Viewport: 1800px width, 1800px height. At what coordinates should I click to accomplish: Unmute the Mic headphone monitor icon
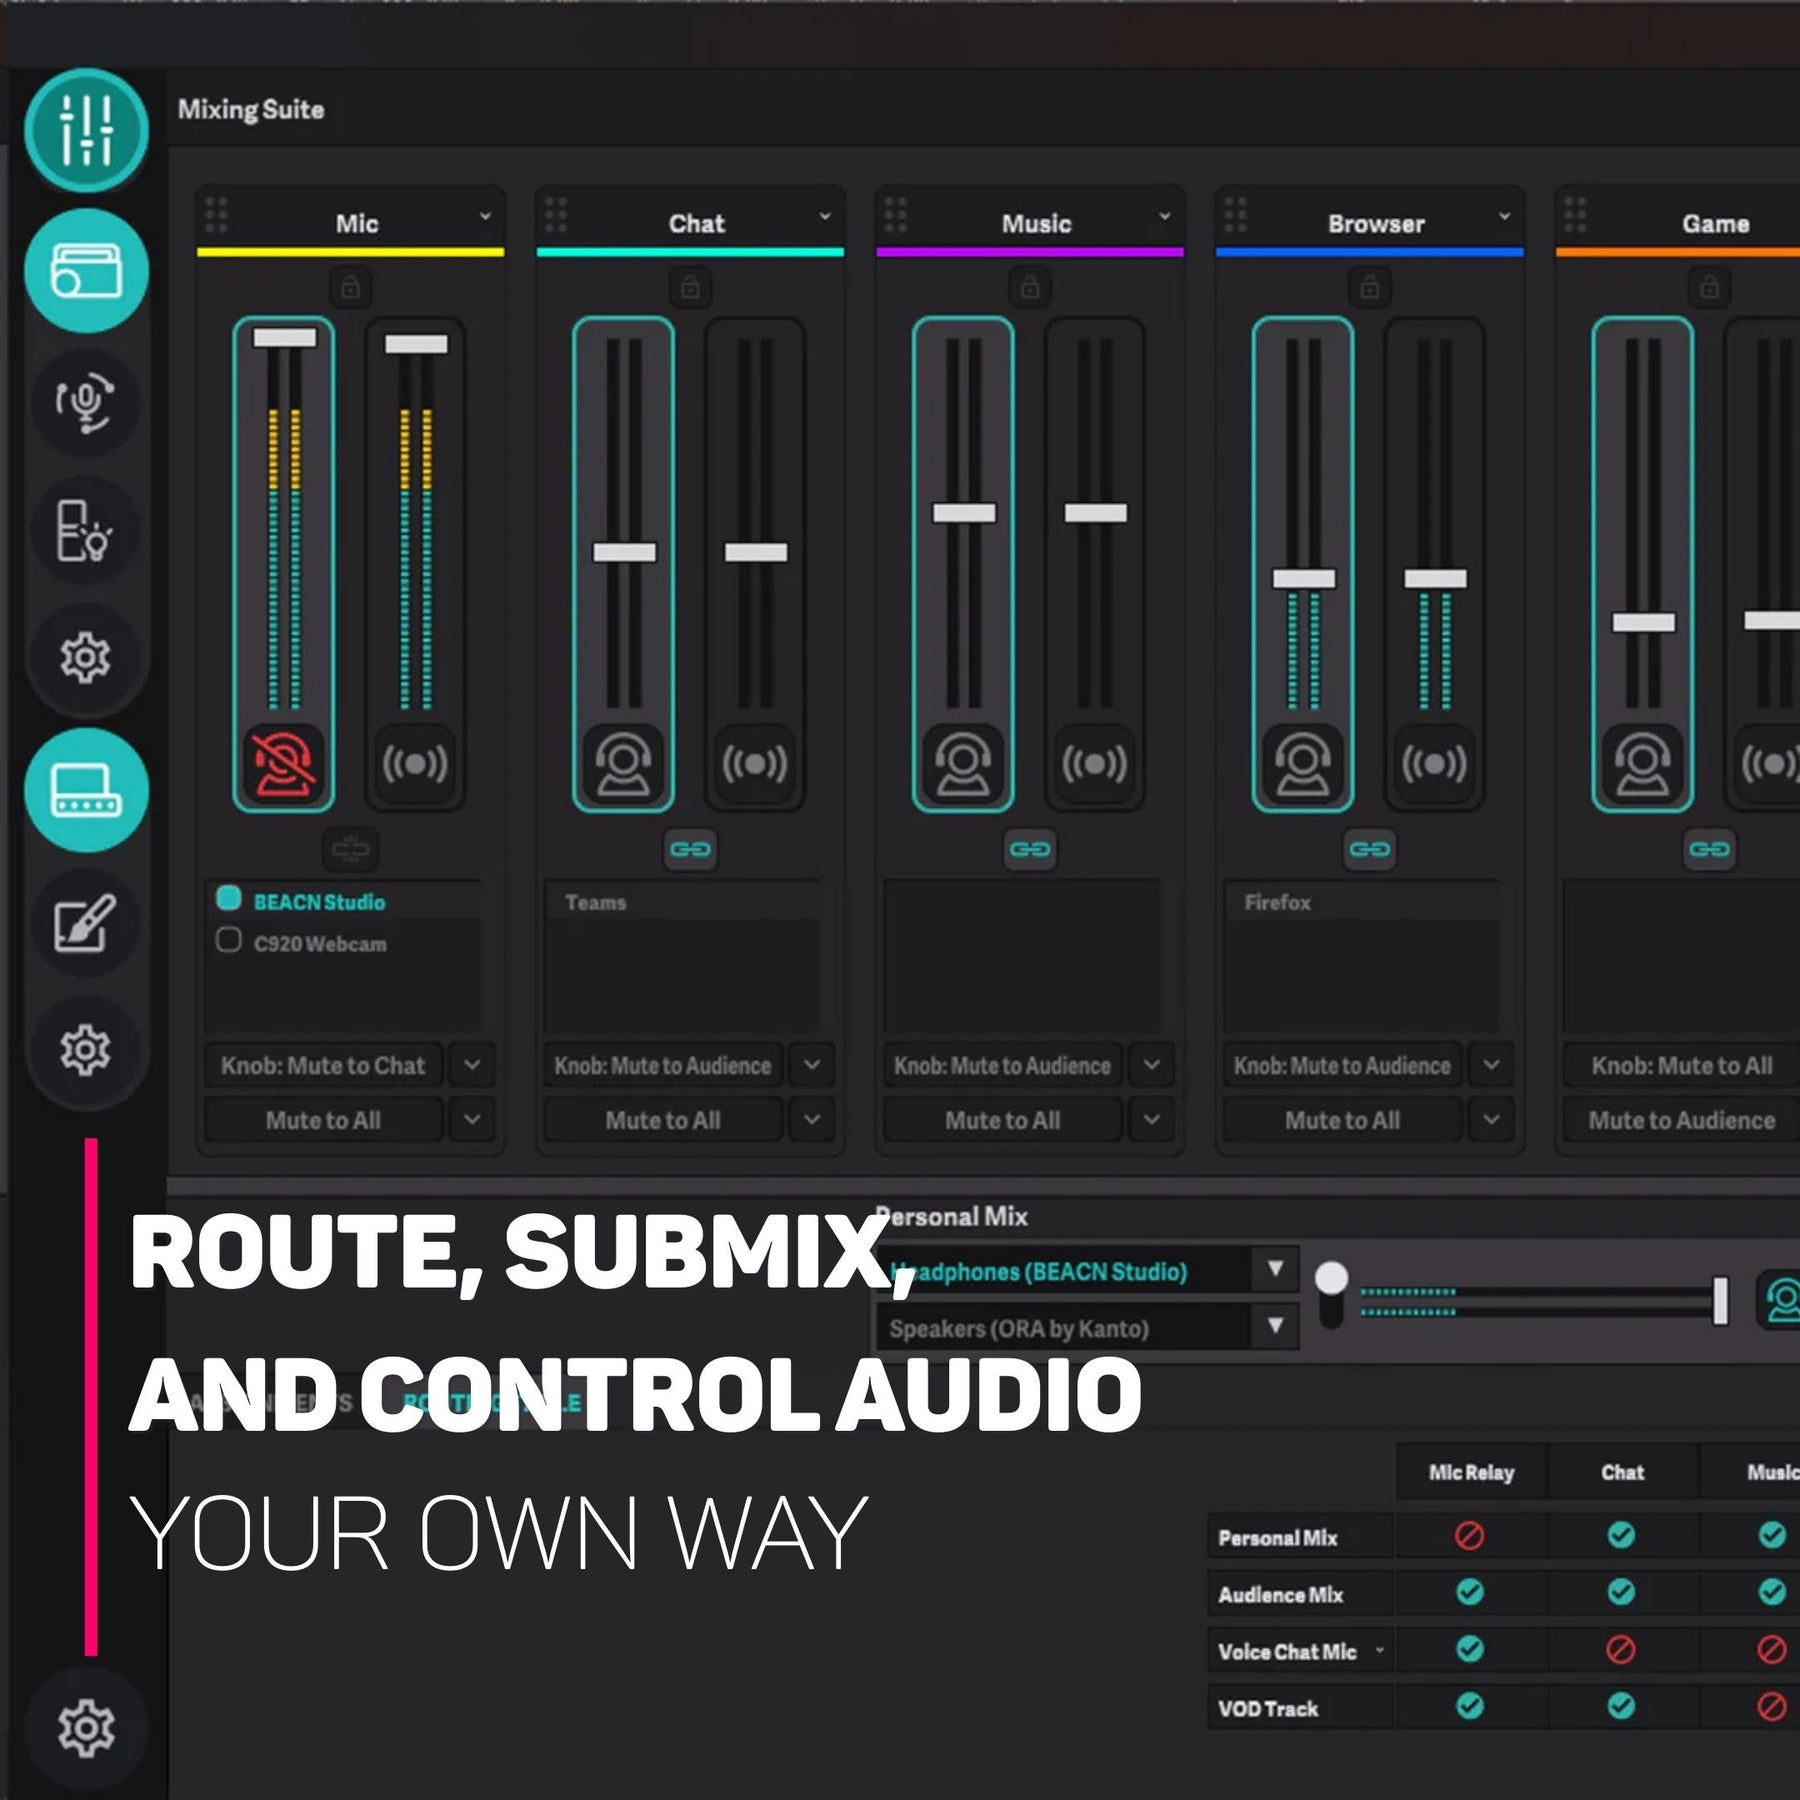(284, 764)
